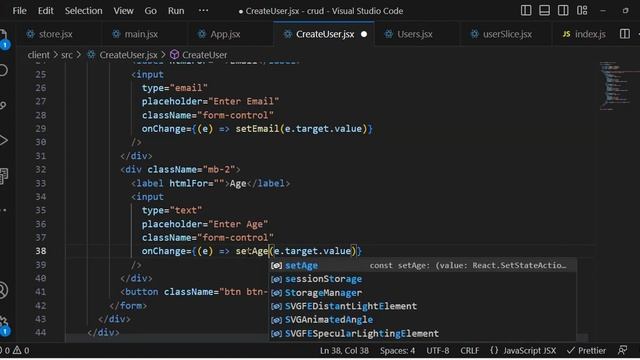Select sessionStorage autocomplete suggestion
The height and width of the screenshot is (360, 640).
click(x=423, y=279)
